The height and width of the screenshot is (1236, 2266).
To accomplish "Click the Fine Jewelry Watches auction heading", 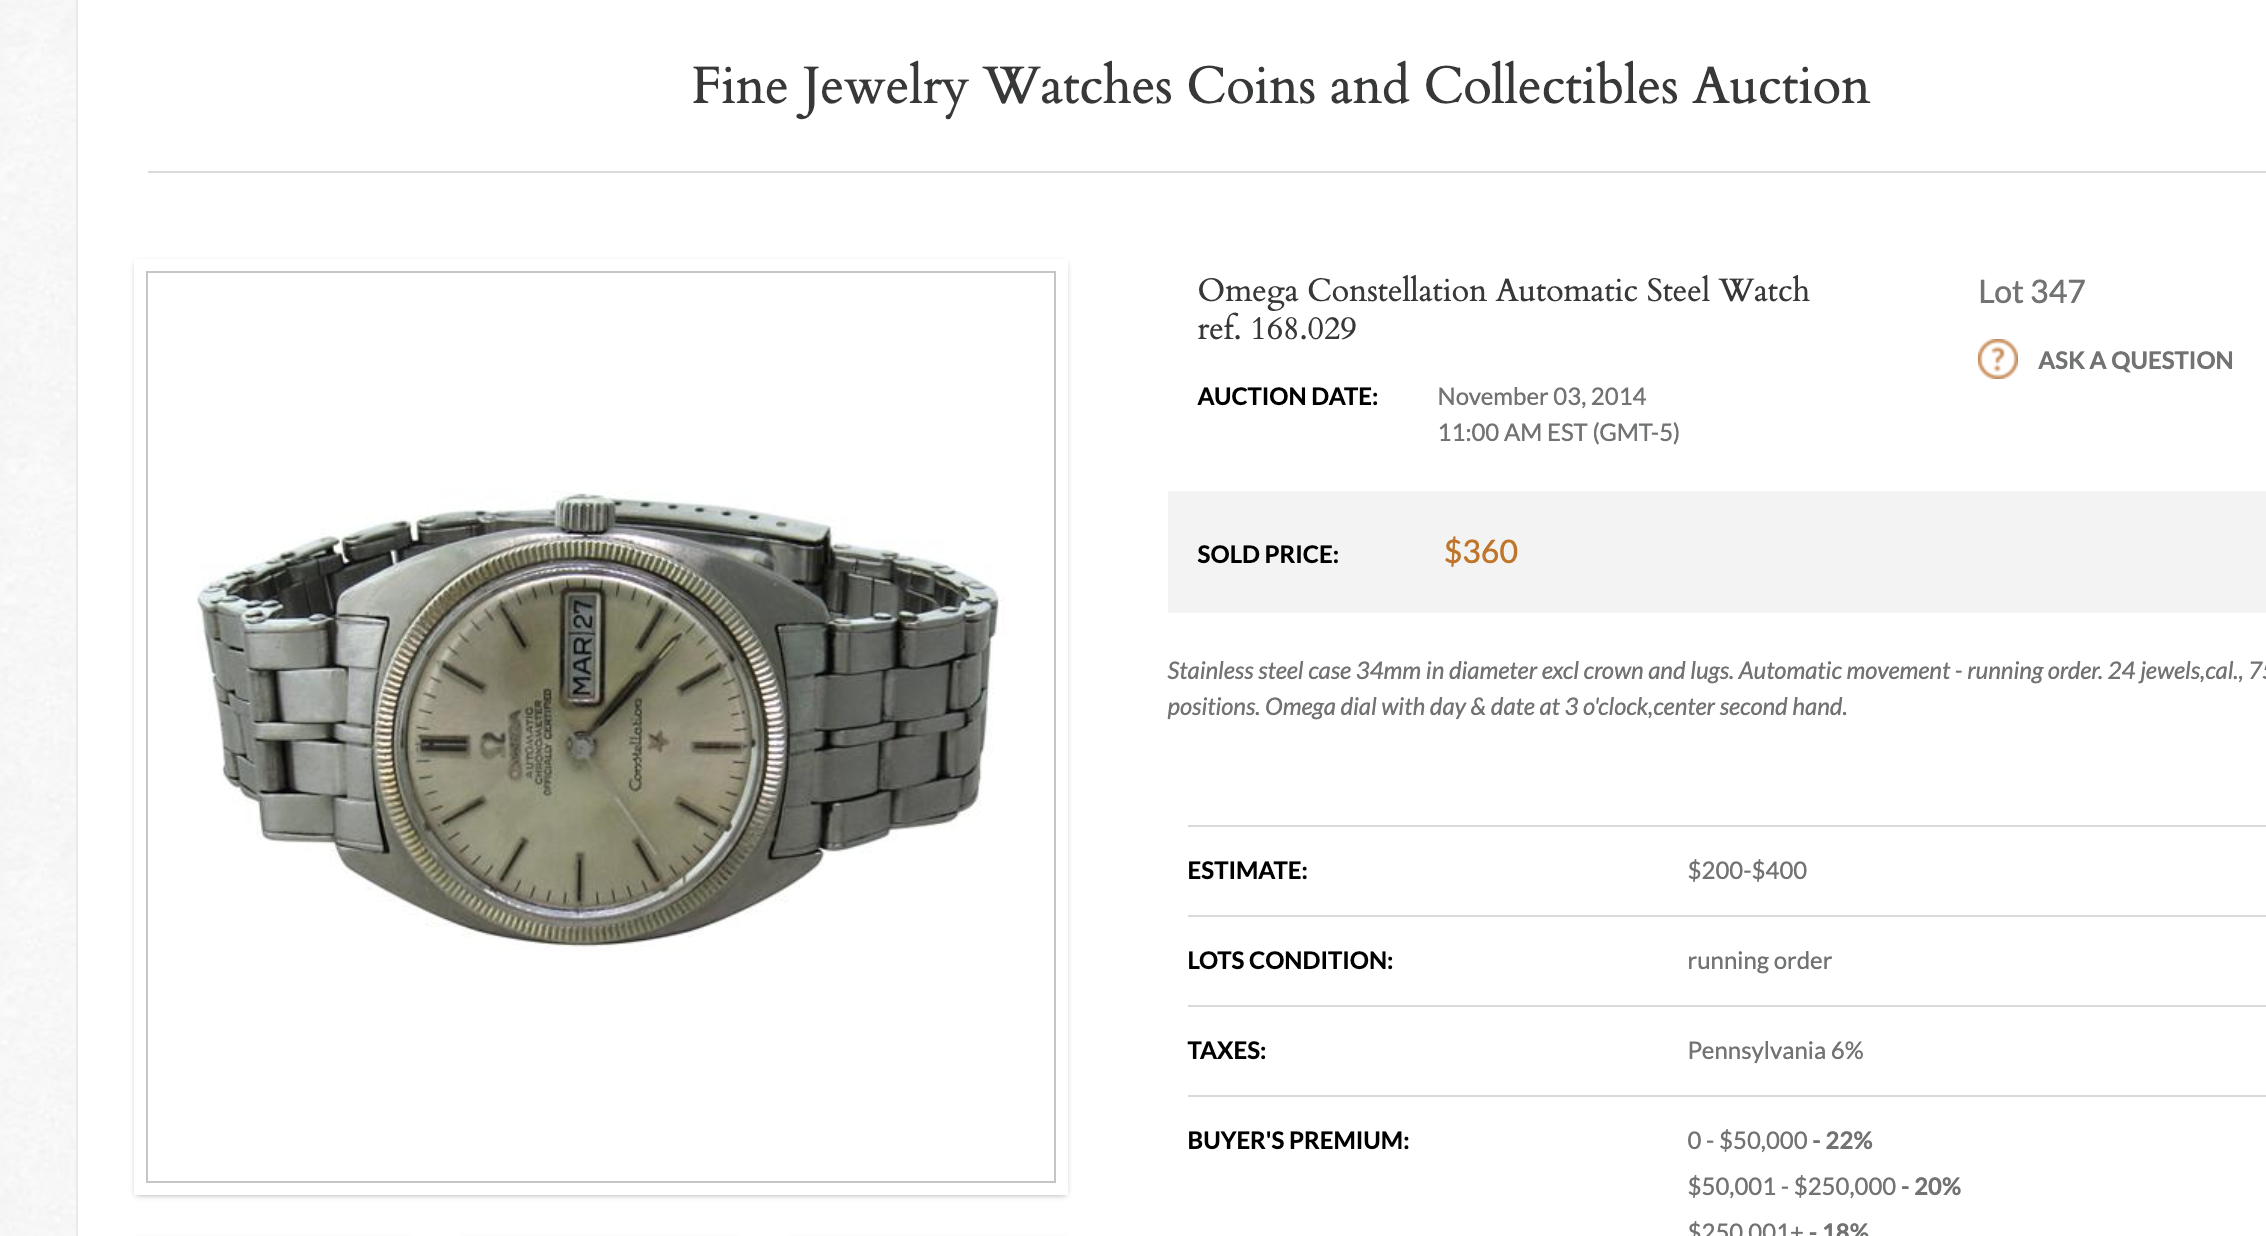I will (x=1280, y=86).
